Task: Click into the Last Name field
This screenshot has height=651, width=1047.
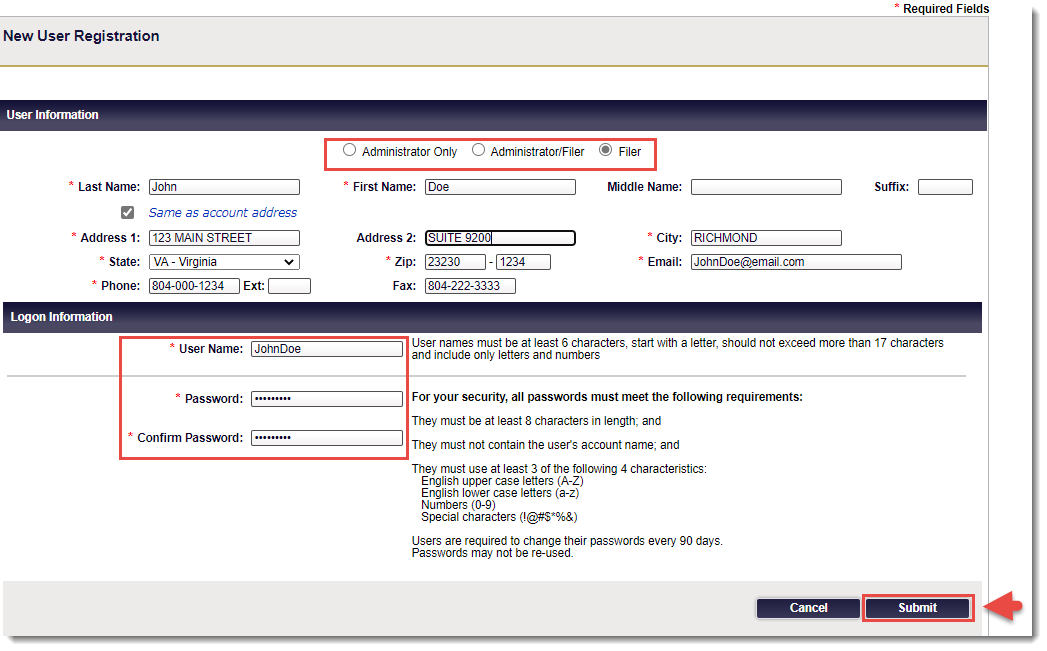Action: 223,187
